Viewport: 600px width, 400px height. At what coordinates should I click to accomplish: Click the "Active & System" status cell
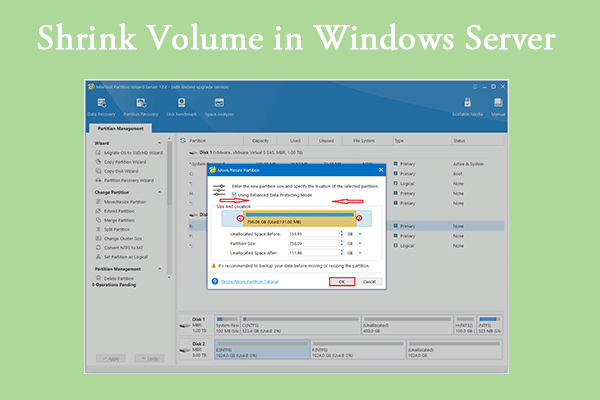point(468,164)
